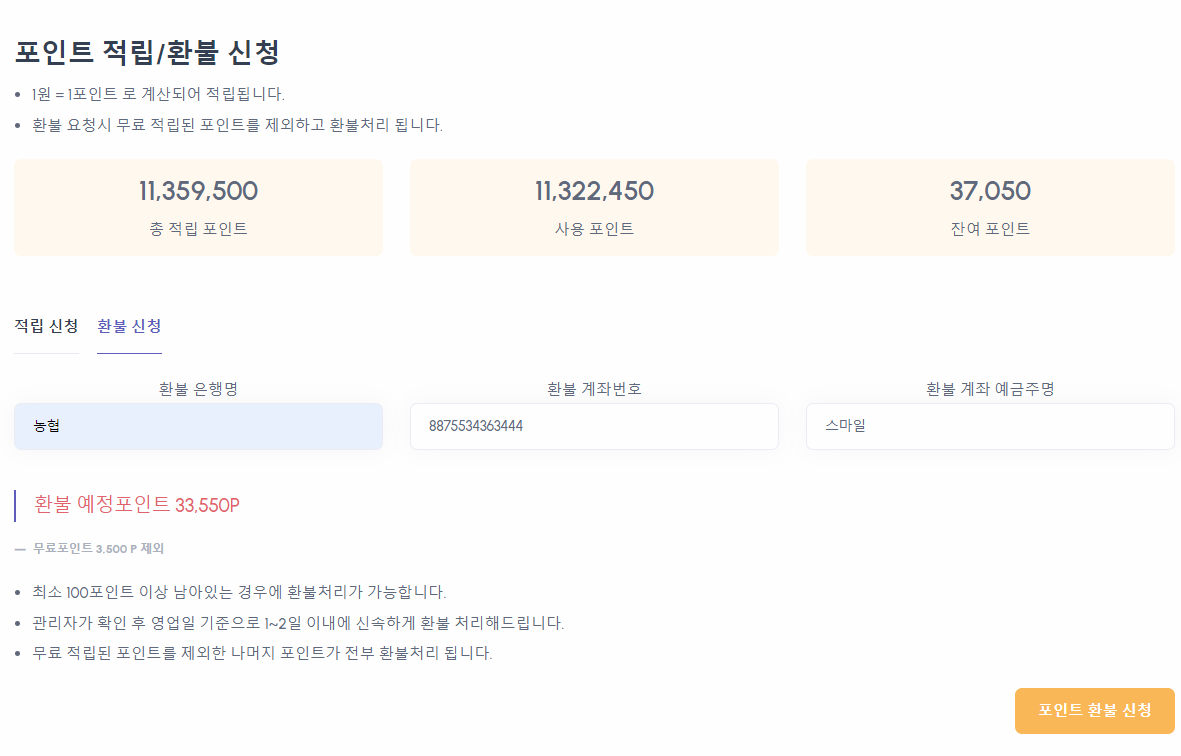This screenshot has width=1181, height=756.
Task: Switch to the 적립 신청 tab
Action: (46, 326)
